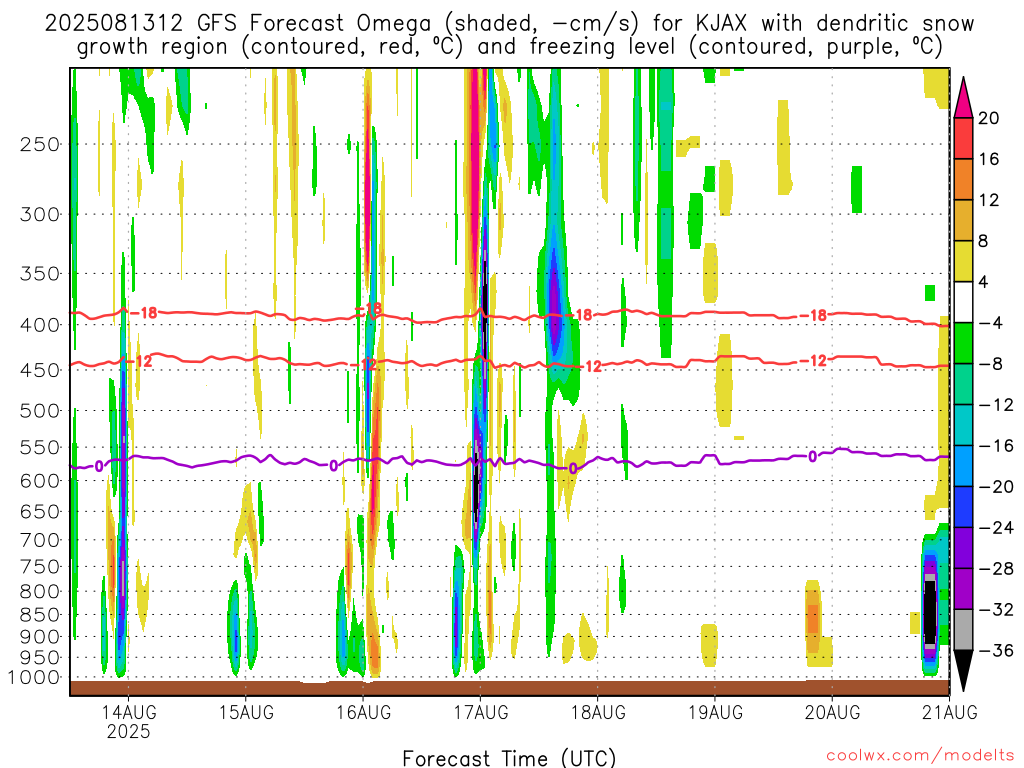Click the yellow swatch between 4 and 8
Viewport: 1024px width, 768px height.
coord(963,261)
